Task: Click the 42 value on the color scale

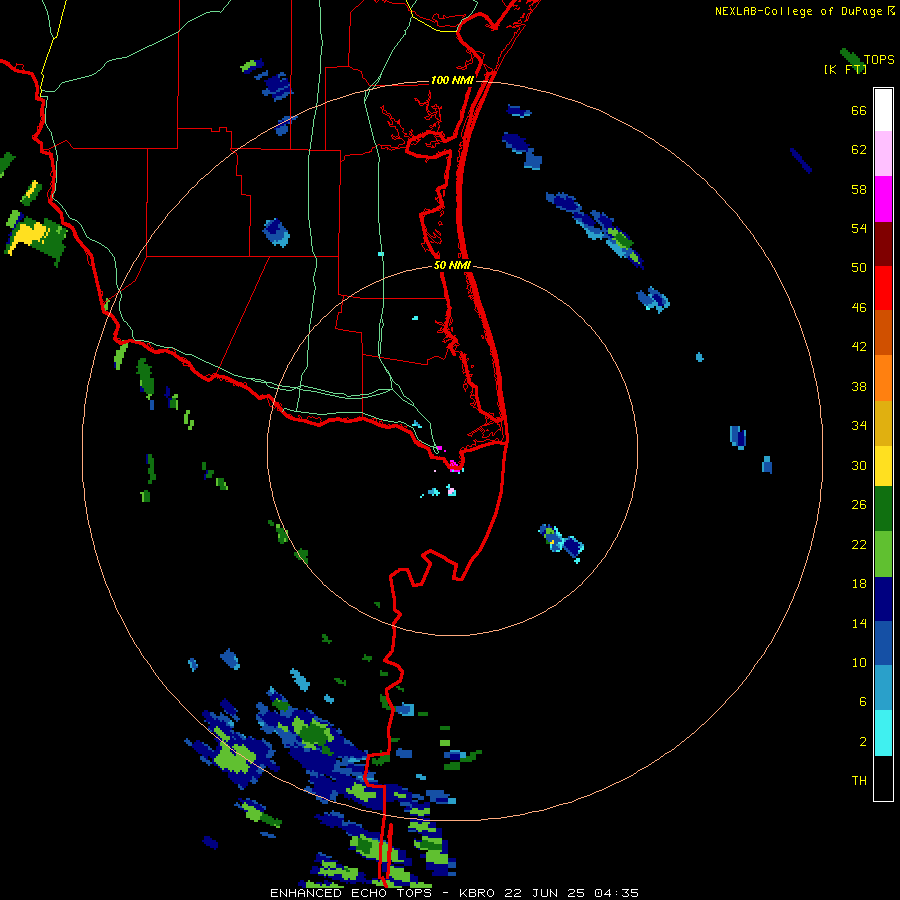Action: pyautogui.click(x=859, y=347)
